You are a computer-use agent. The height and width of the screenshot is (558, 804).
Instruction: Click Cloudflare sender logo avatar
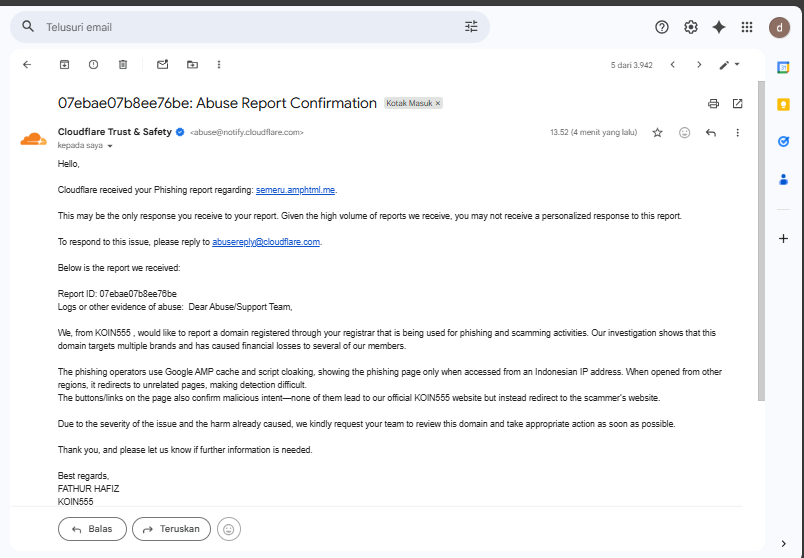pos(33,139)
